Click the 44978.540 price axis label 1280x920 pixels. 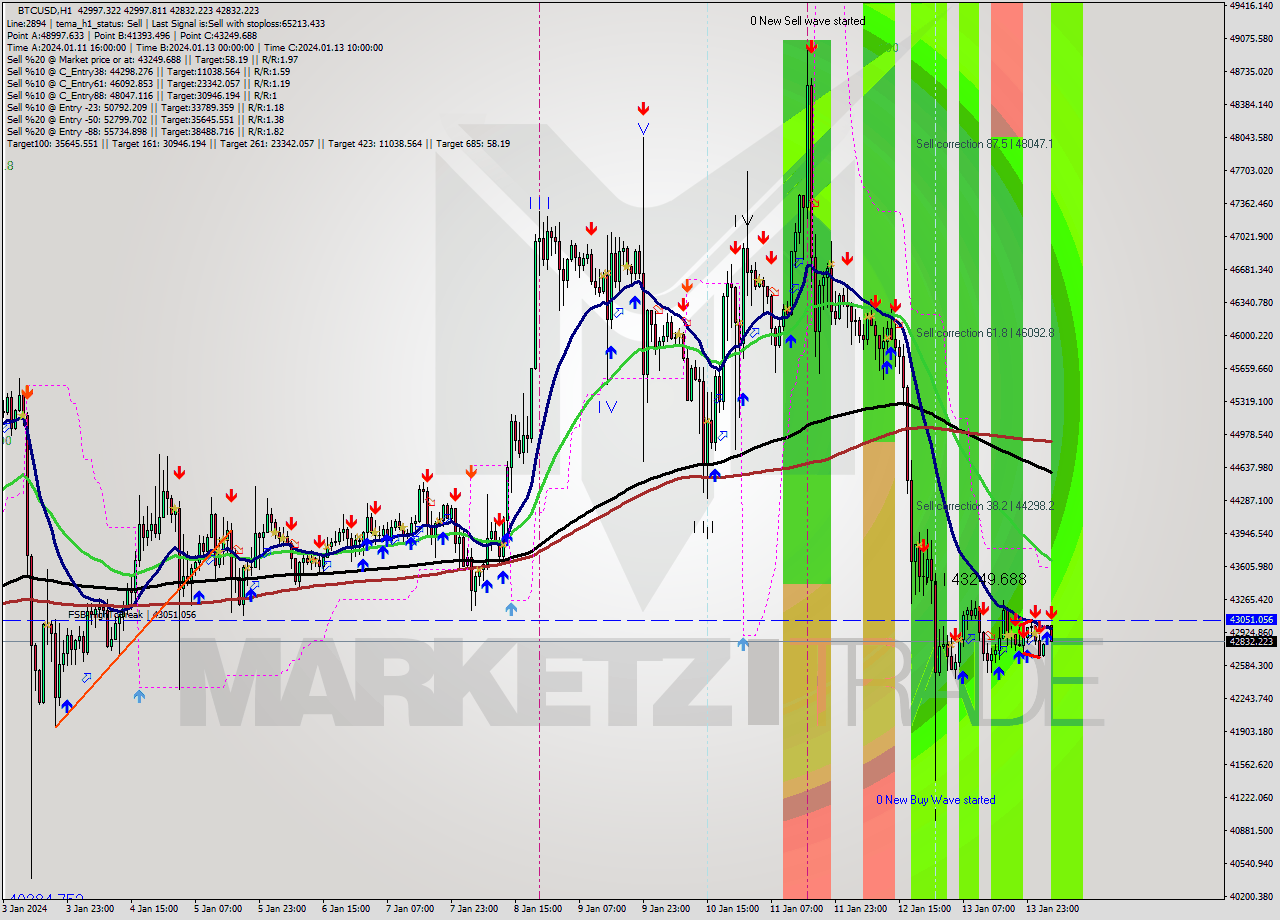click(x=1250, y=434)
